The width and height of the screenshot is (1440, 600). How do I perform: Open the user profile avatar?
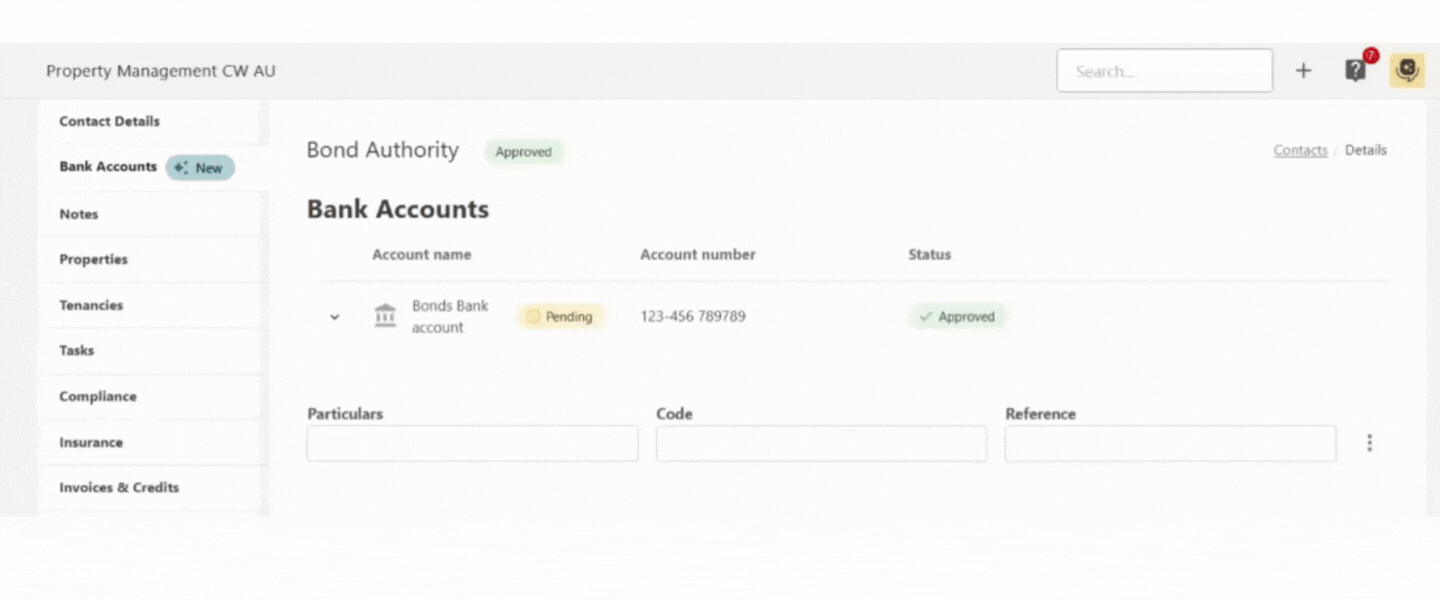[1407, 71]
